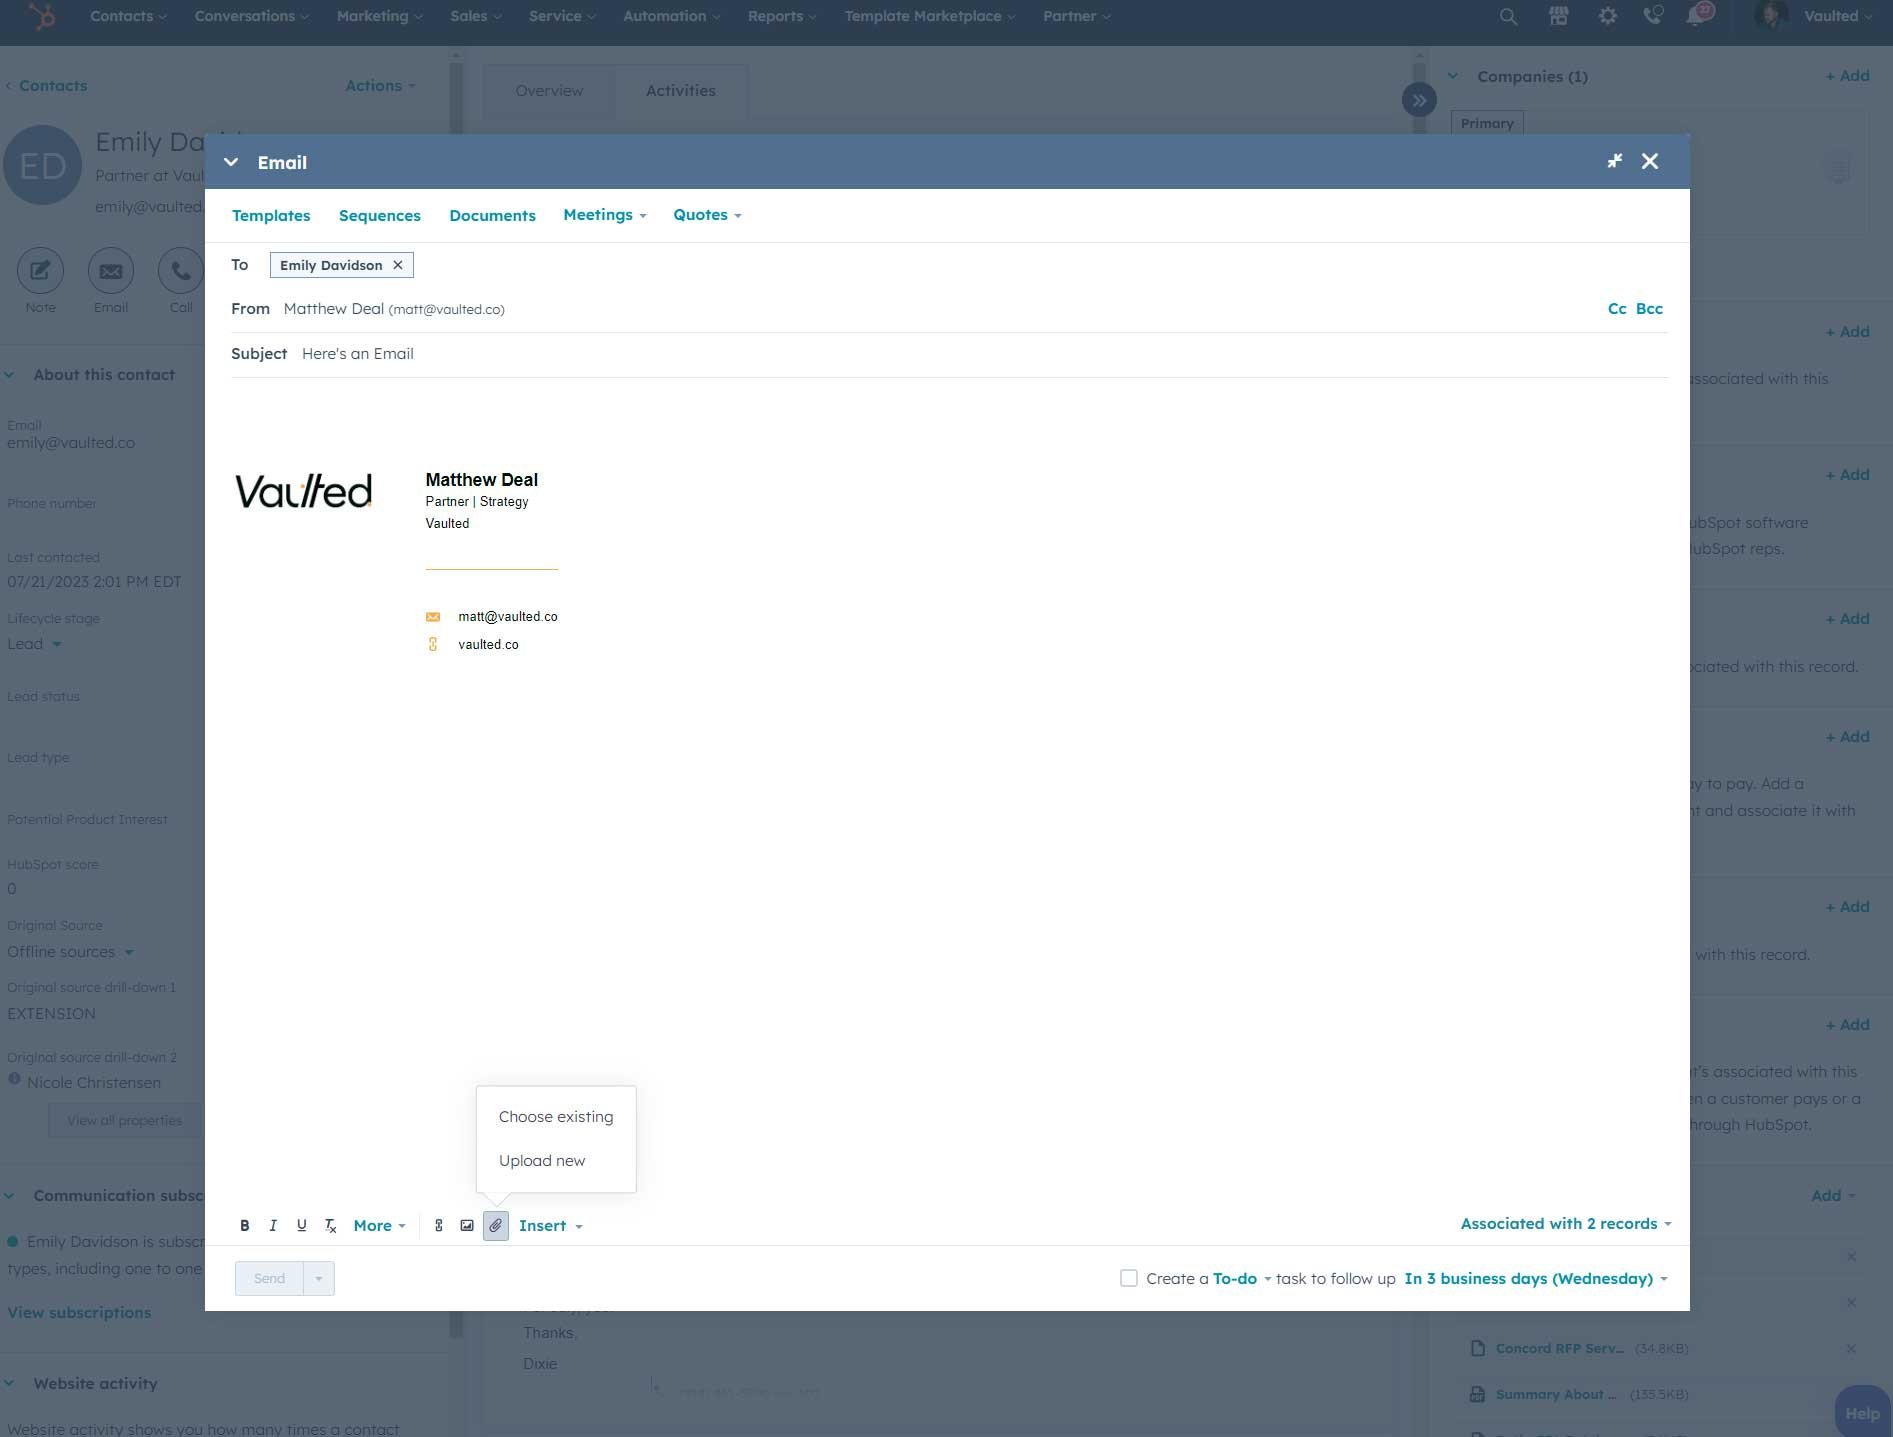Open the Offline sources dropdown
The image size is (1893, 1437).
70,952
